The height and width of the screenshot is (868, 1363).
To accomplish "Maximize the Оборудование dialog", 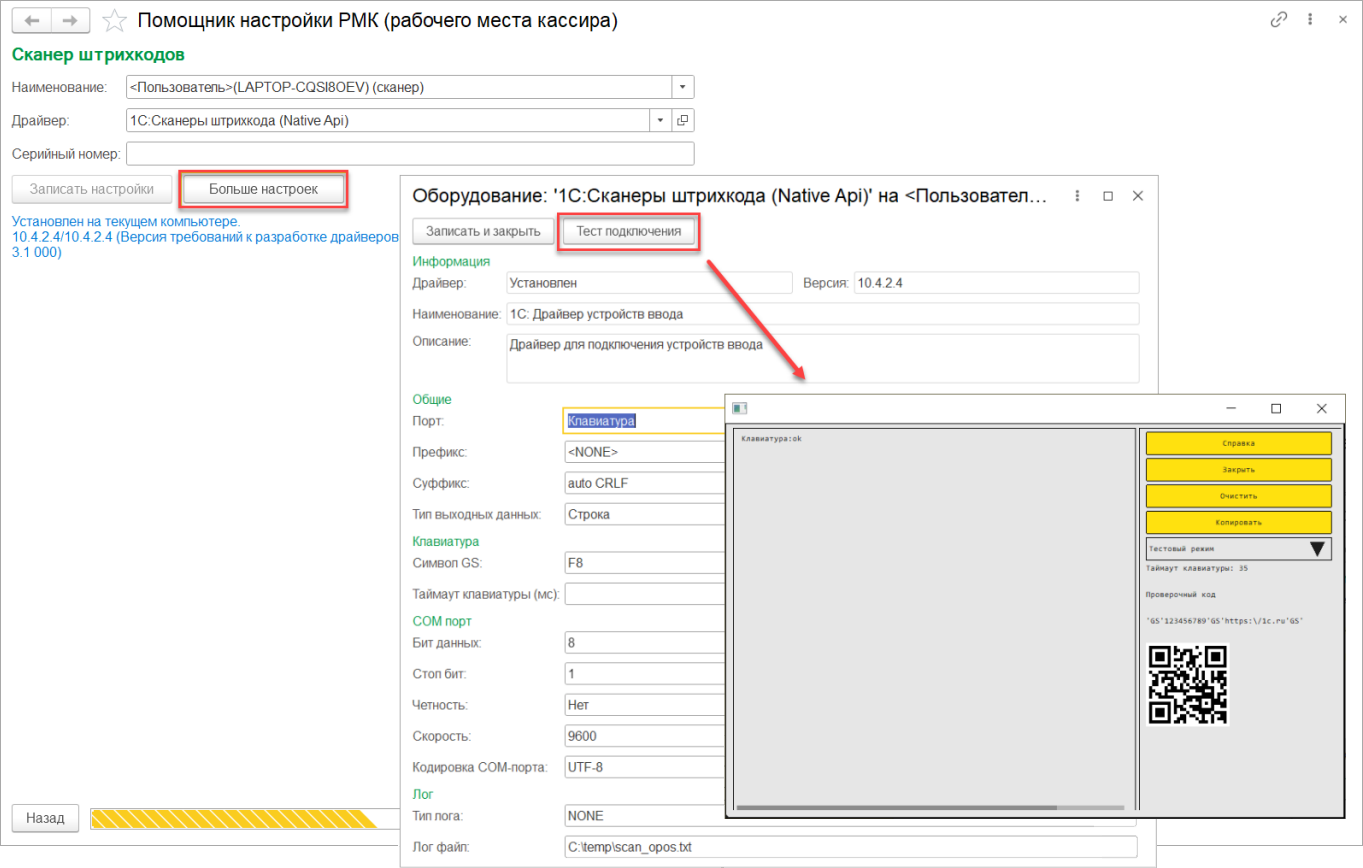I will [x=1108, y=196].
